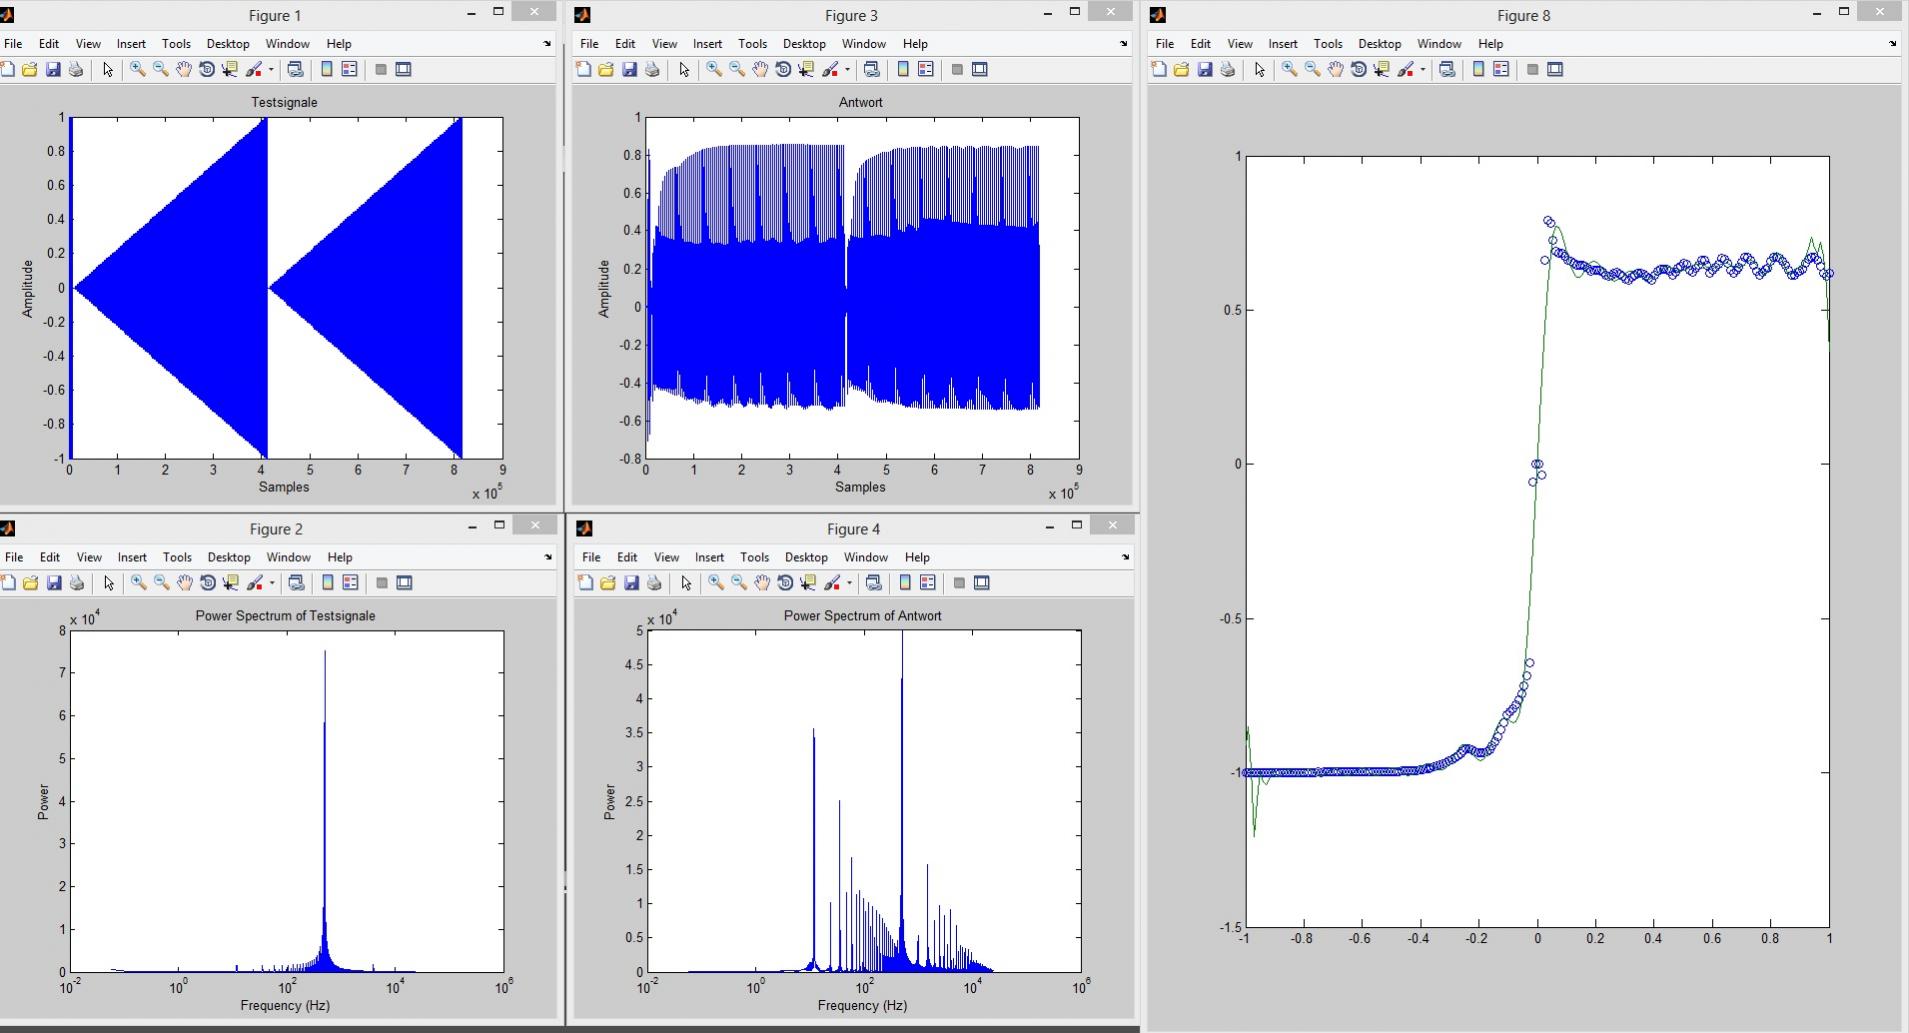Hide Plot Tools in Figure 3 toolbar
Image resolution: width=1909 pixels, height=1033 pixels.
(957, 69)
